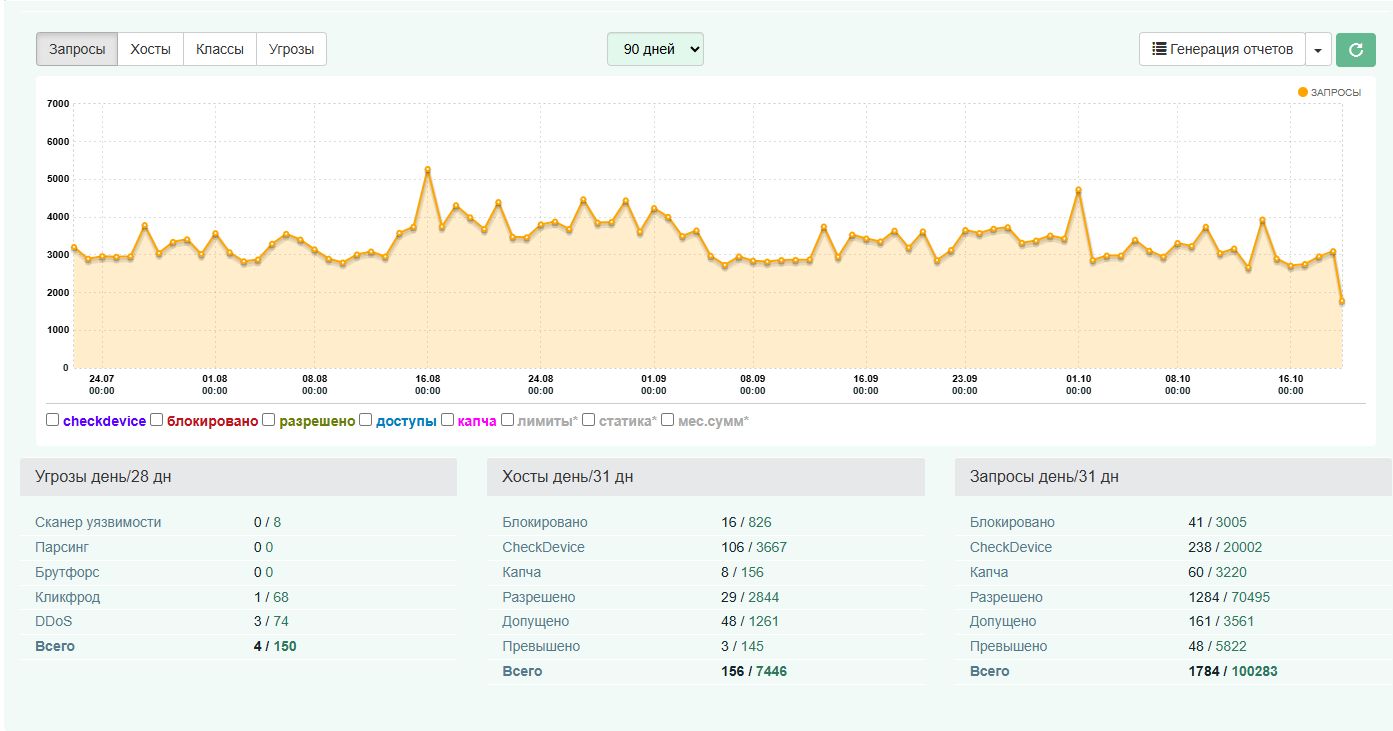Click hosts total value 7446
This screenshot has width=1393, height=731.
pyautogui.click(x=772, y=671)
